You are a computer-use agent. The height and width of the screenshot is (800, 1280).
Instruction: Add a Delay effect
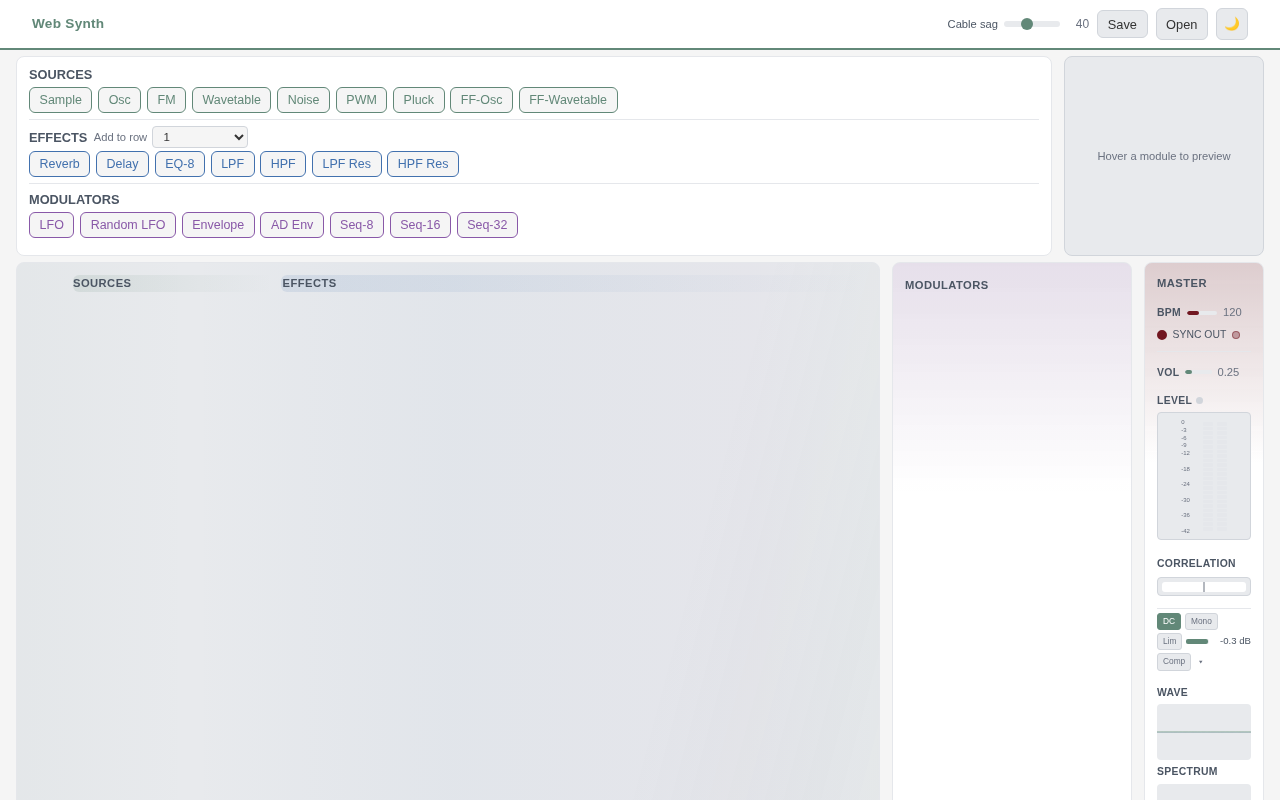[x=122, y=164]
